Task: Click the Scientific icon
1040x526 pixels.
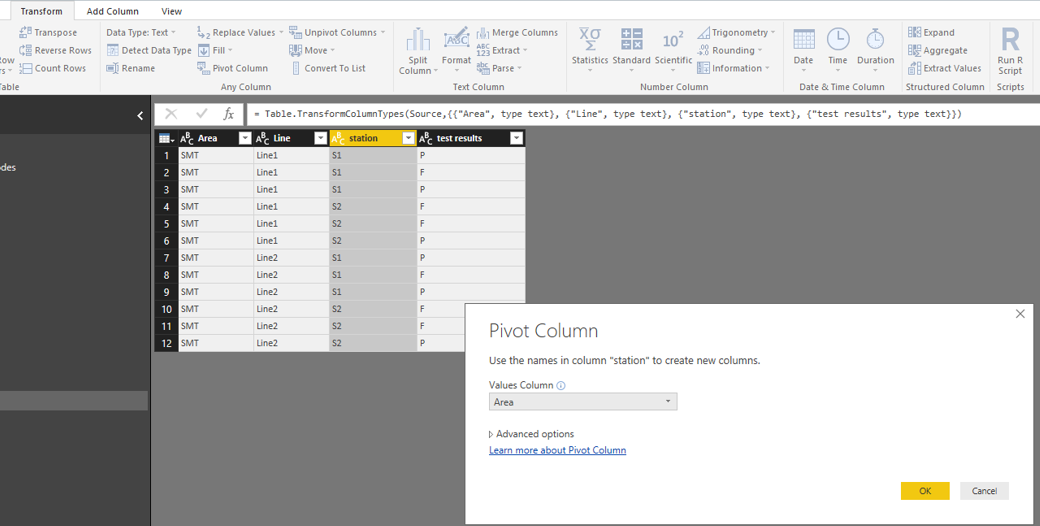Action: click(673, 40)
